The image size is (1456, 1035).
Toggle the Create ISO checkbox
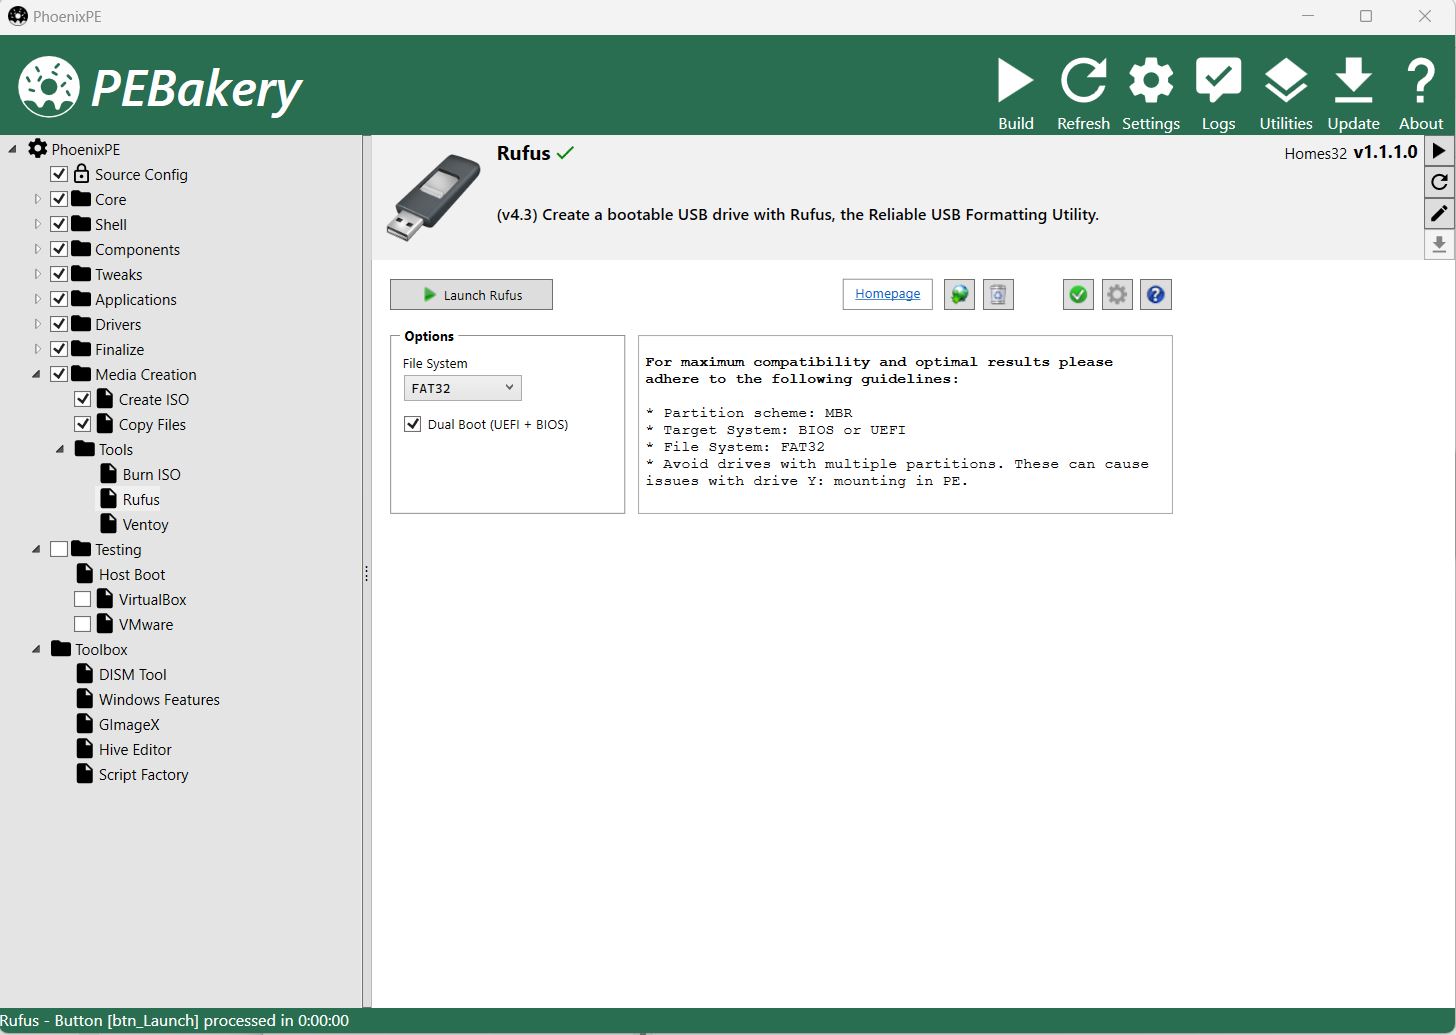(83, 399)
